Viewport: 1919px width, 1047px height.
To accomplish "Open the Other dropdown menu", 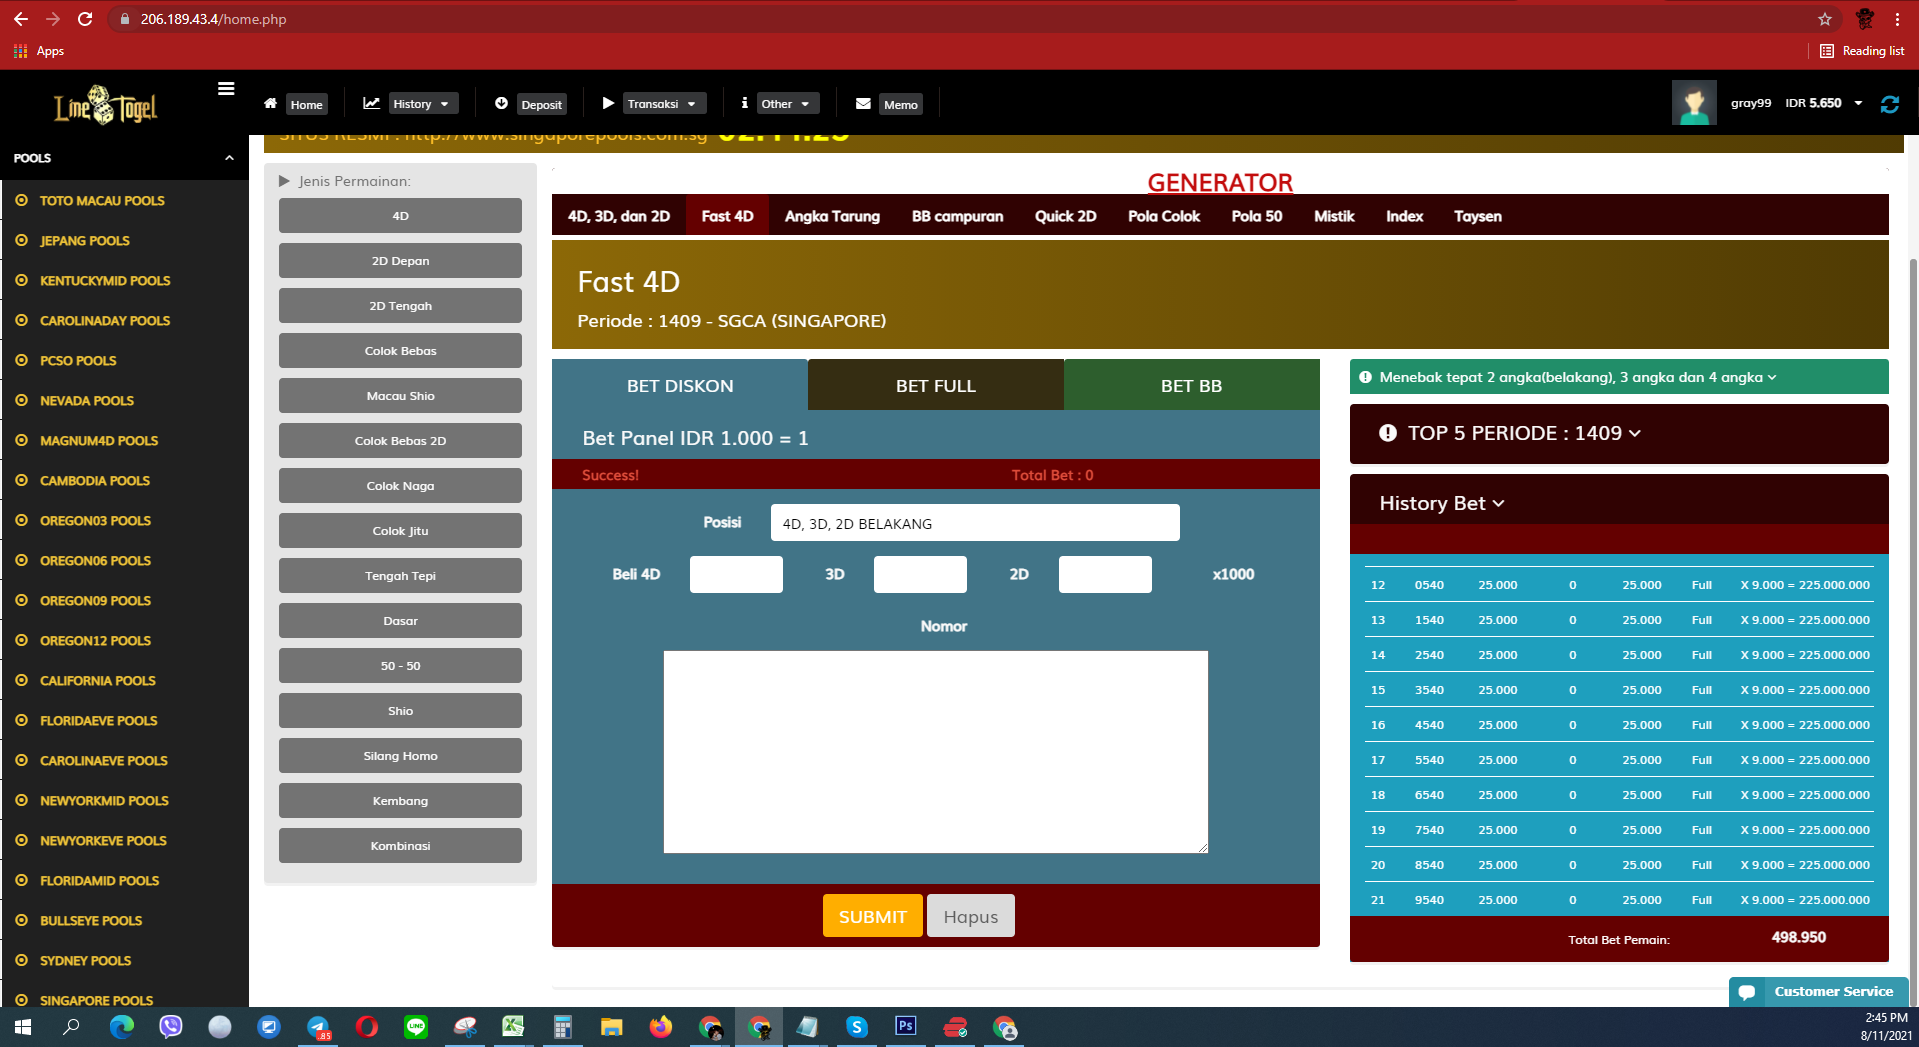I will pos(784,104).
